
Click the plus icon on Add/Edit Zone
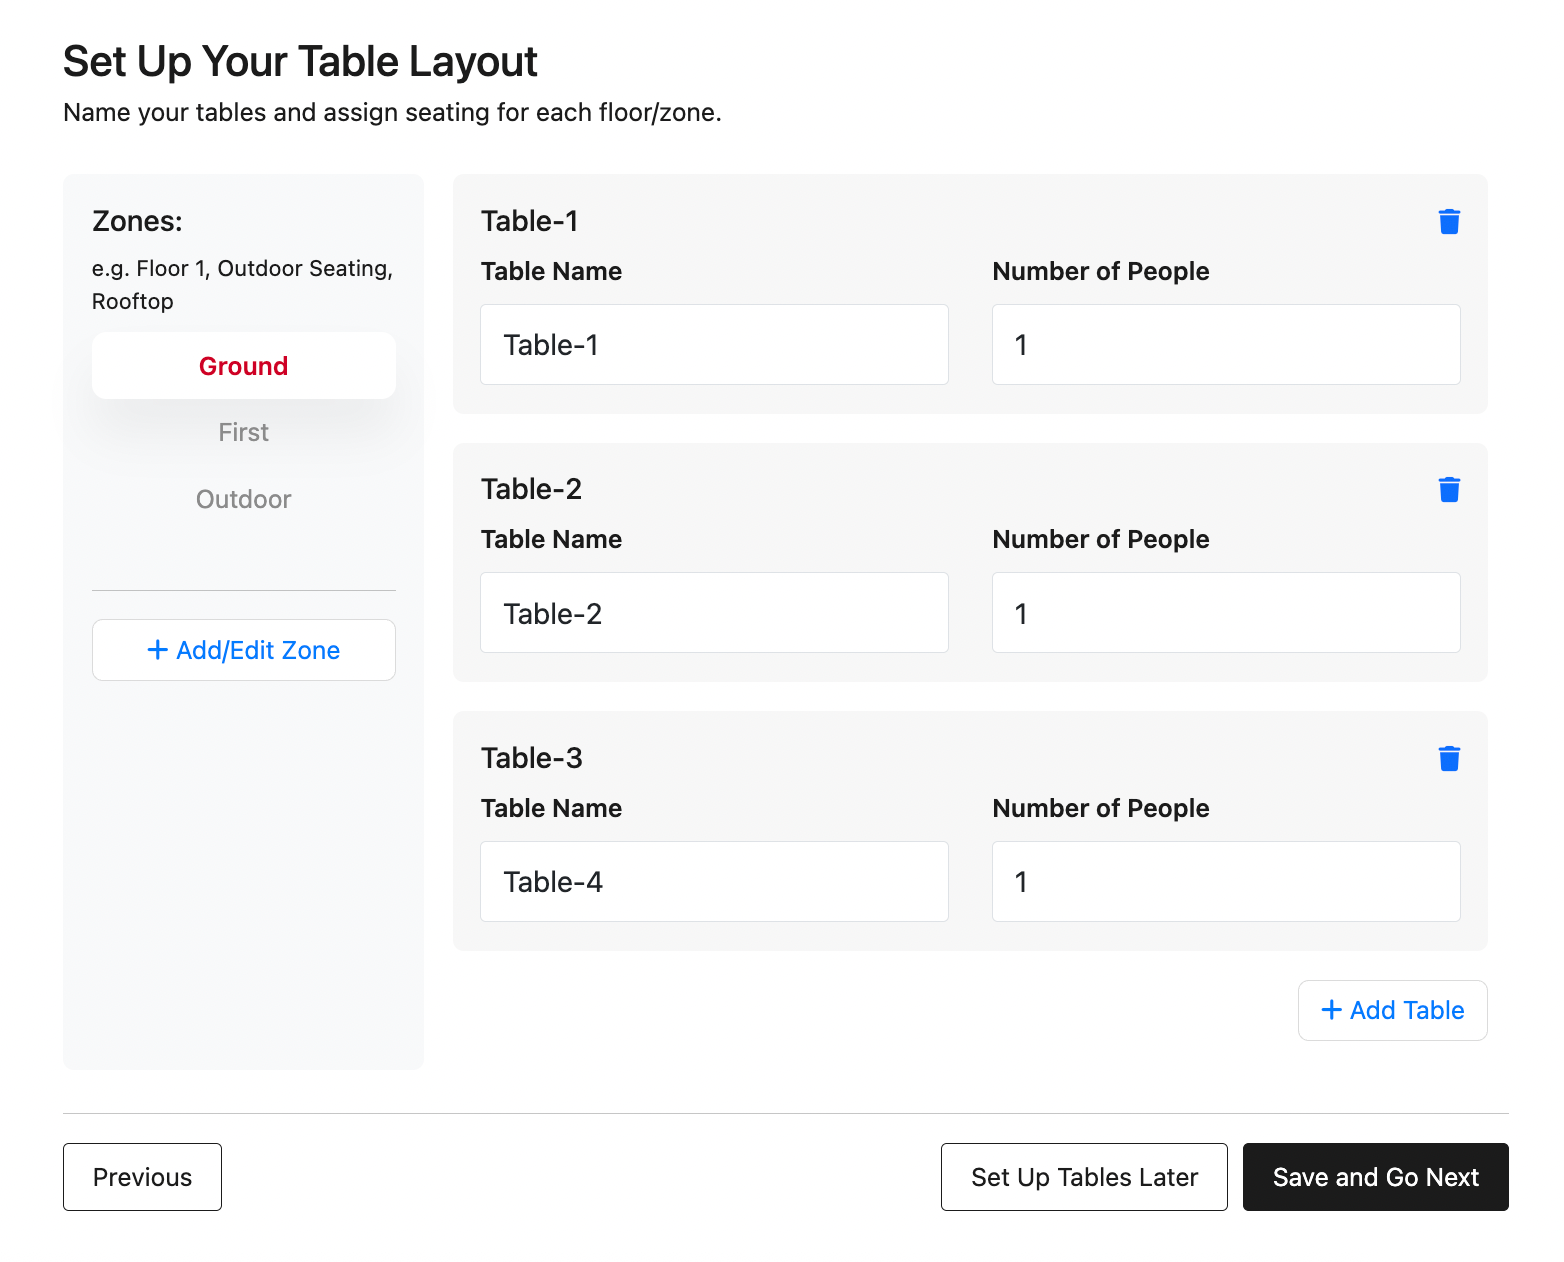(x=157, y=650)
